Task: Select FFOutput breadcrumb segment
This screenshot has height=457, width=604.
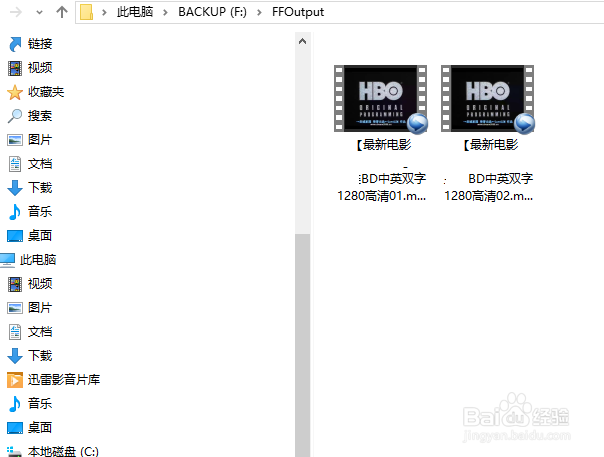Action: 298,12
